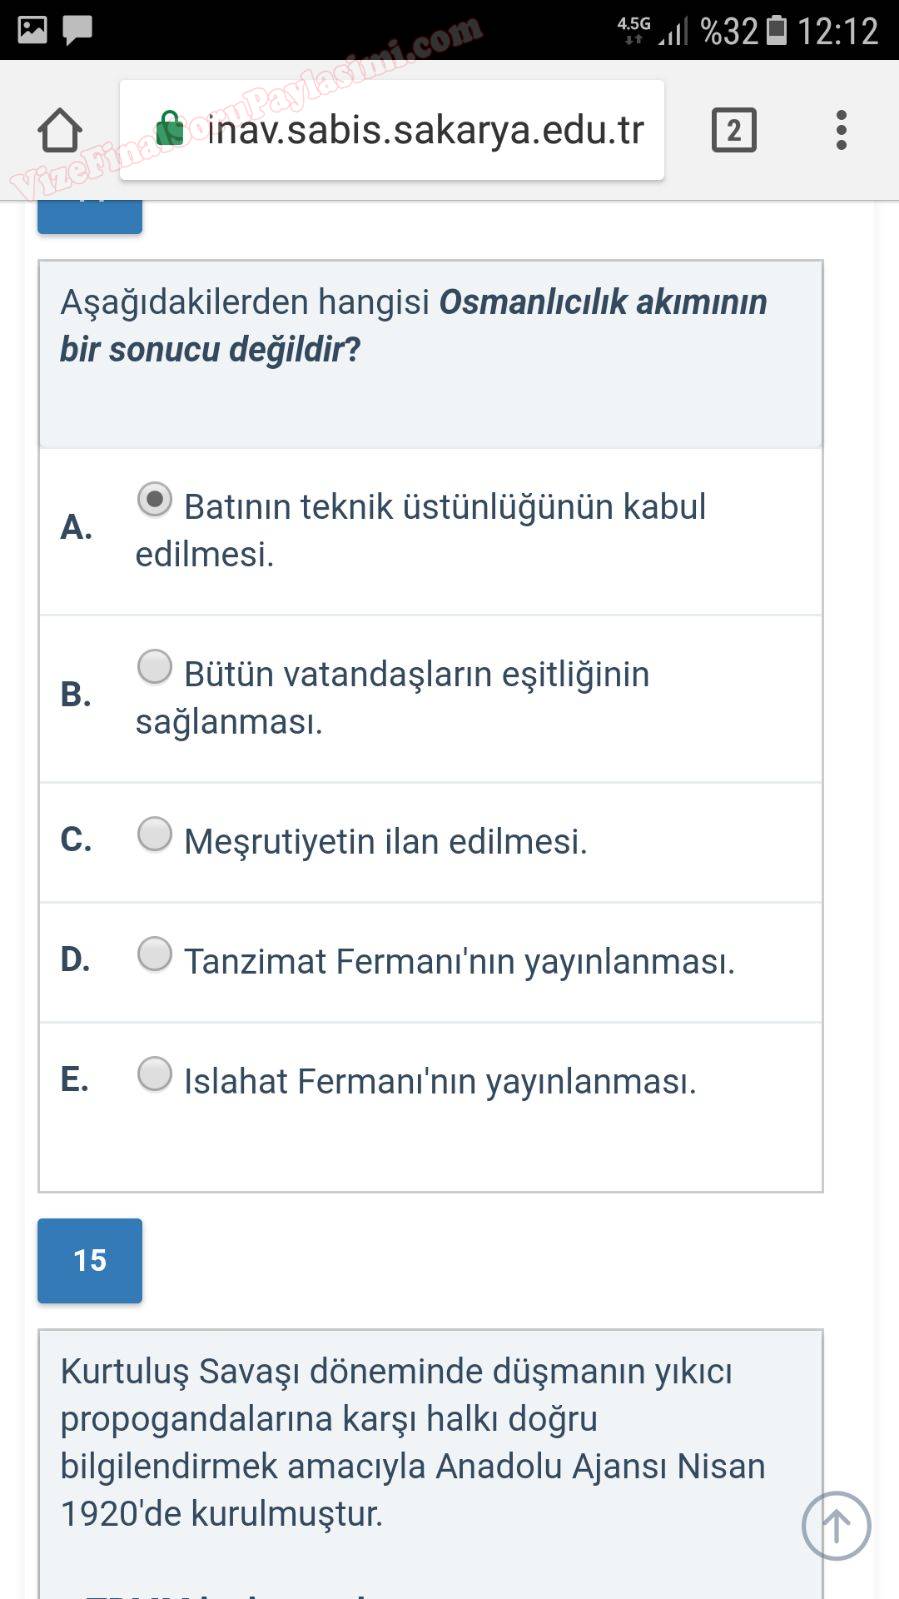Viewport: 899px width, 1599px height.
Task: Tap the scroll-to-top arrow button
Action: click(836, 1525)
